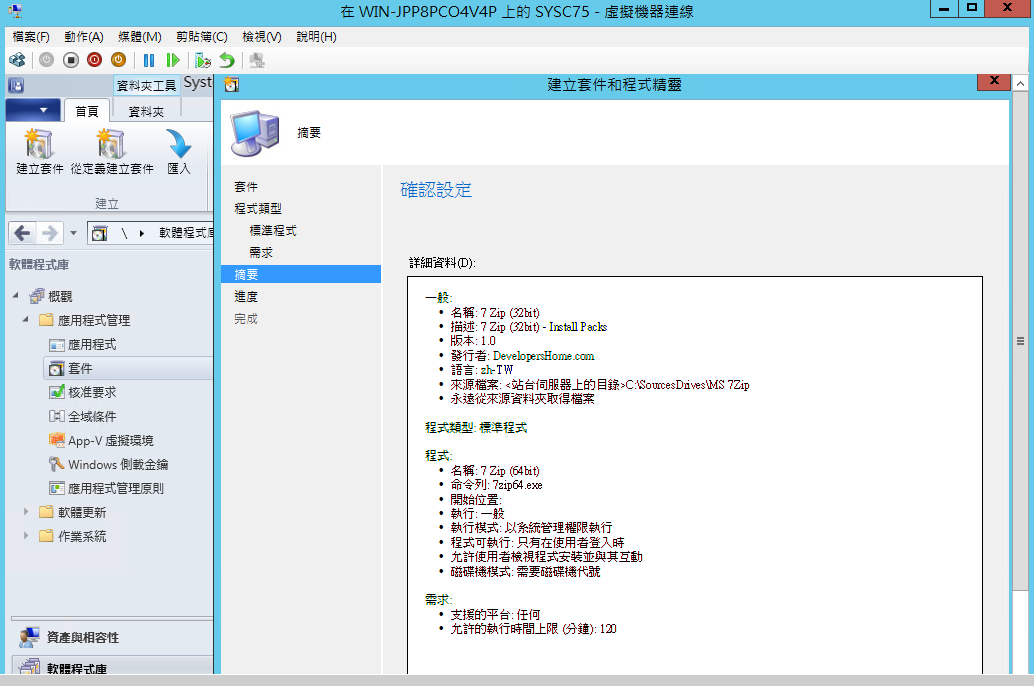Viewport: 1034px width, 686px height.
Task: Close the 建立套件和程式精靈 wizard
Action: click(994, 80)
